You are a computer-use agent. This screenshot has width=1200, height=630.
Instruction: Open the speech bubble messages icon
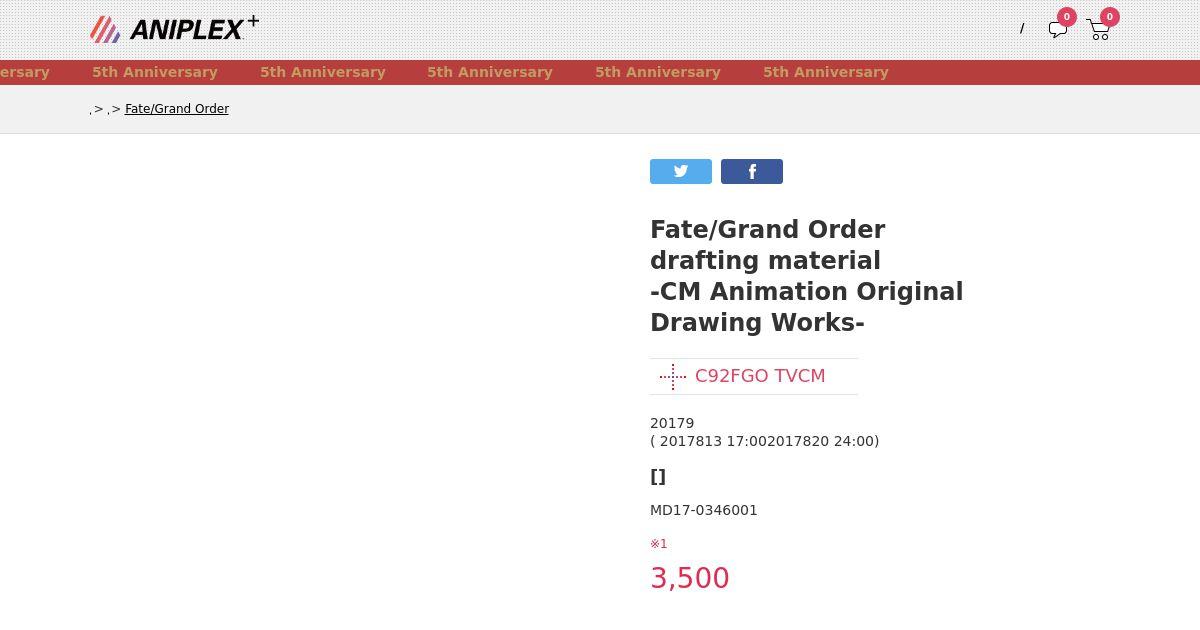(x=1057, y=30)
